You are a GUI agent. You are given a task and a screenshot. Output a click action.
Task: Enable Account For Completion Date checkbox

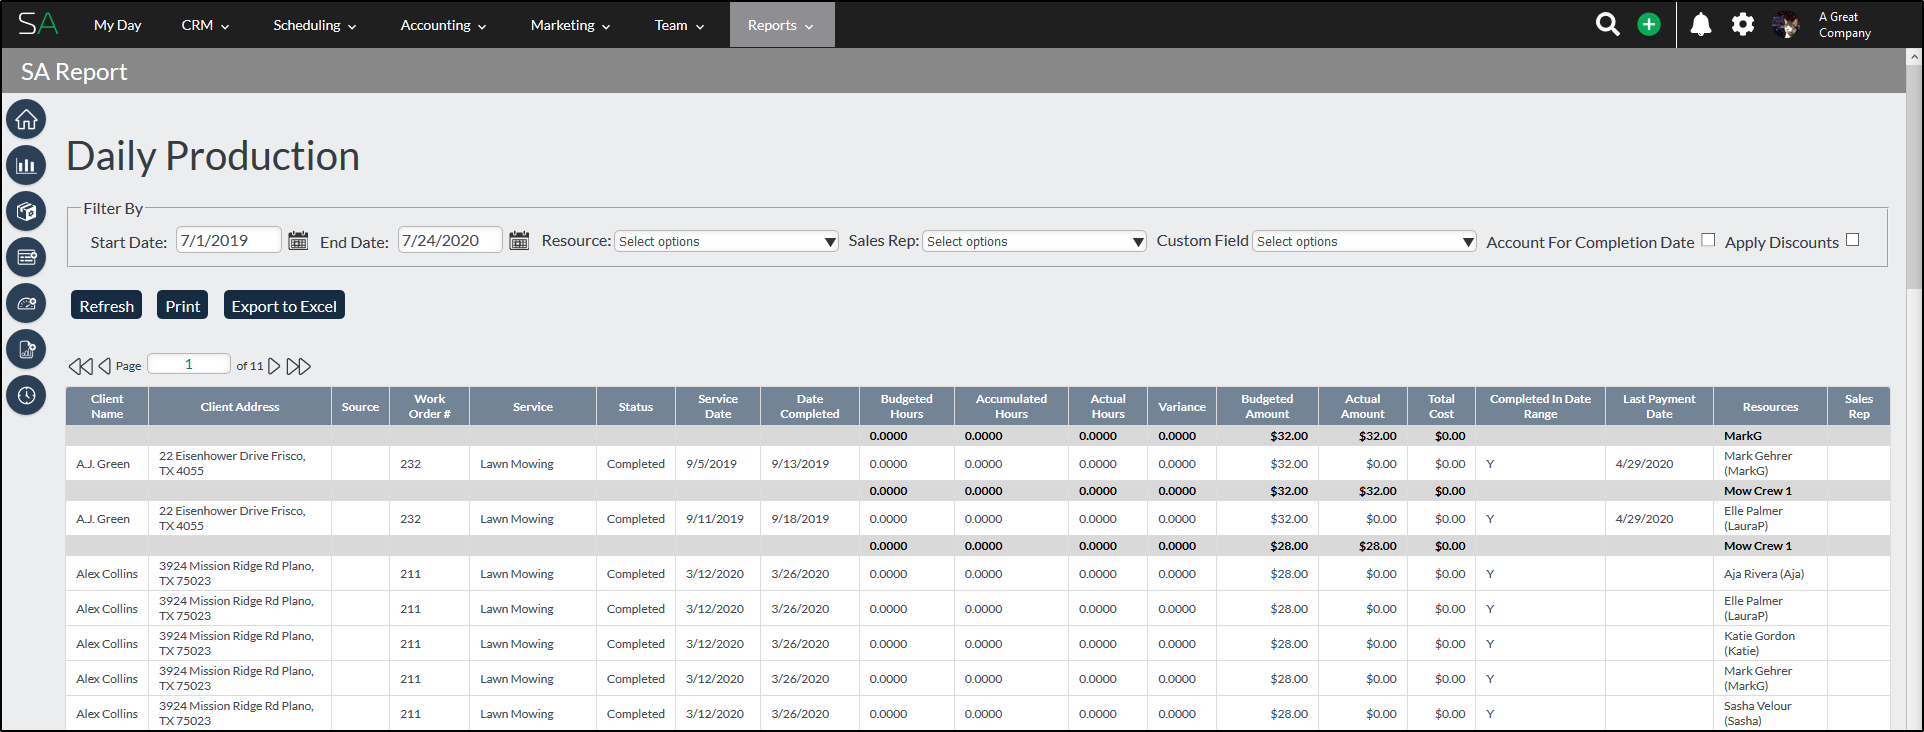[x=1708, y=240]
